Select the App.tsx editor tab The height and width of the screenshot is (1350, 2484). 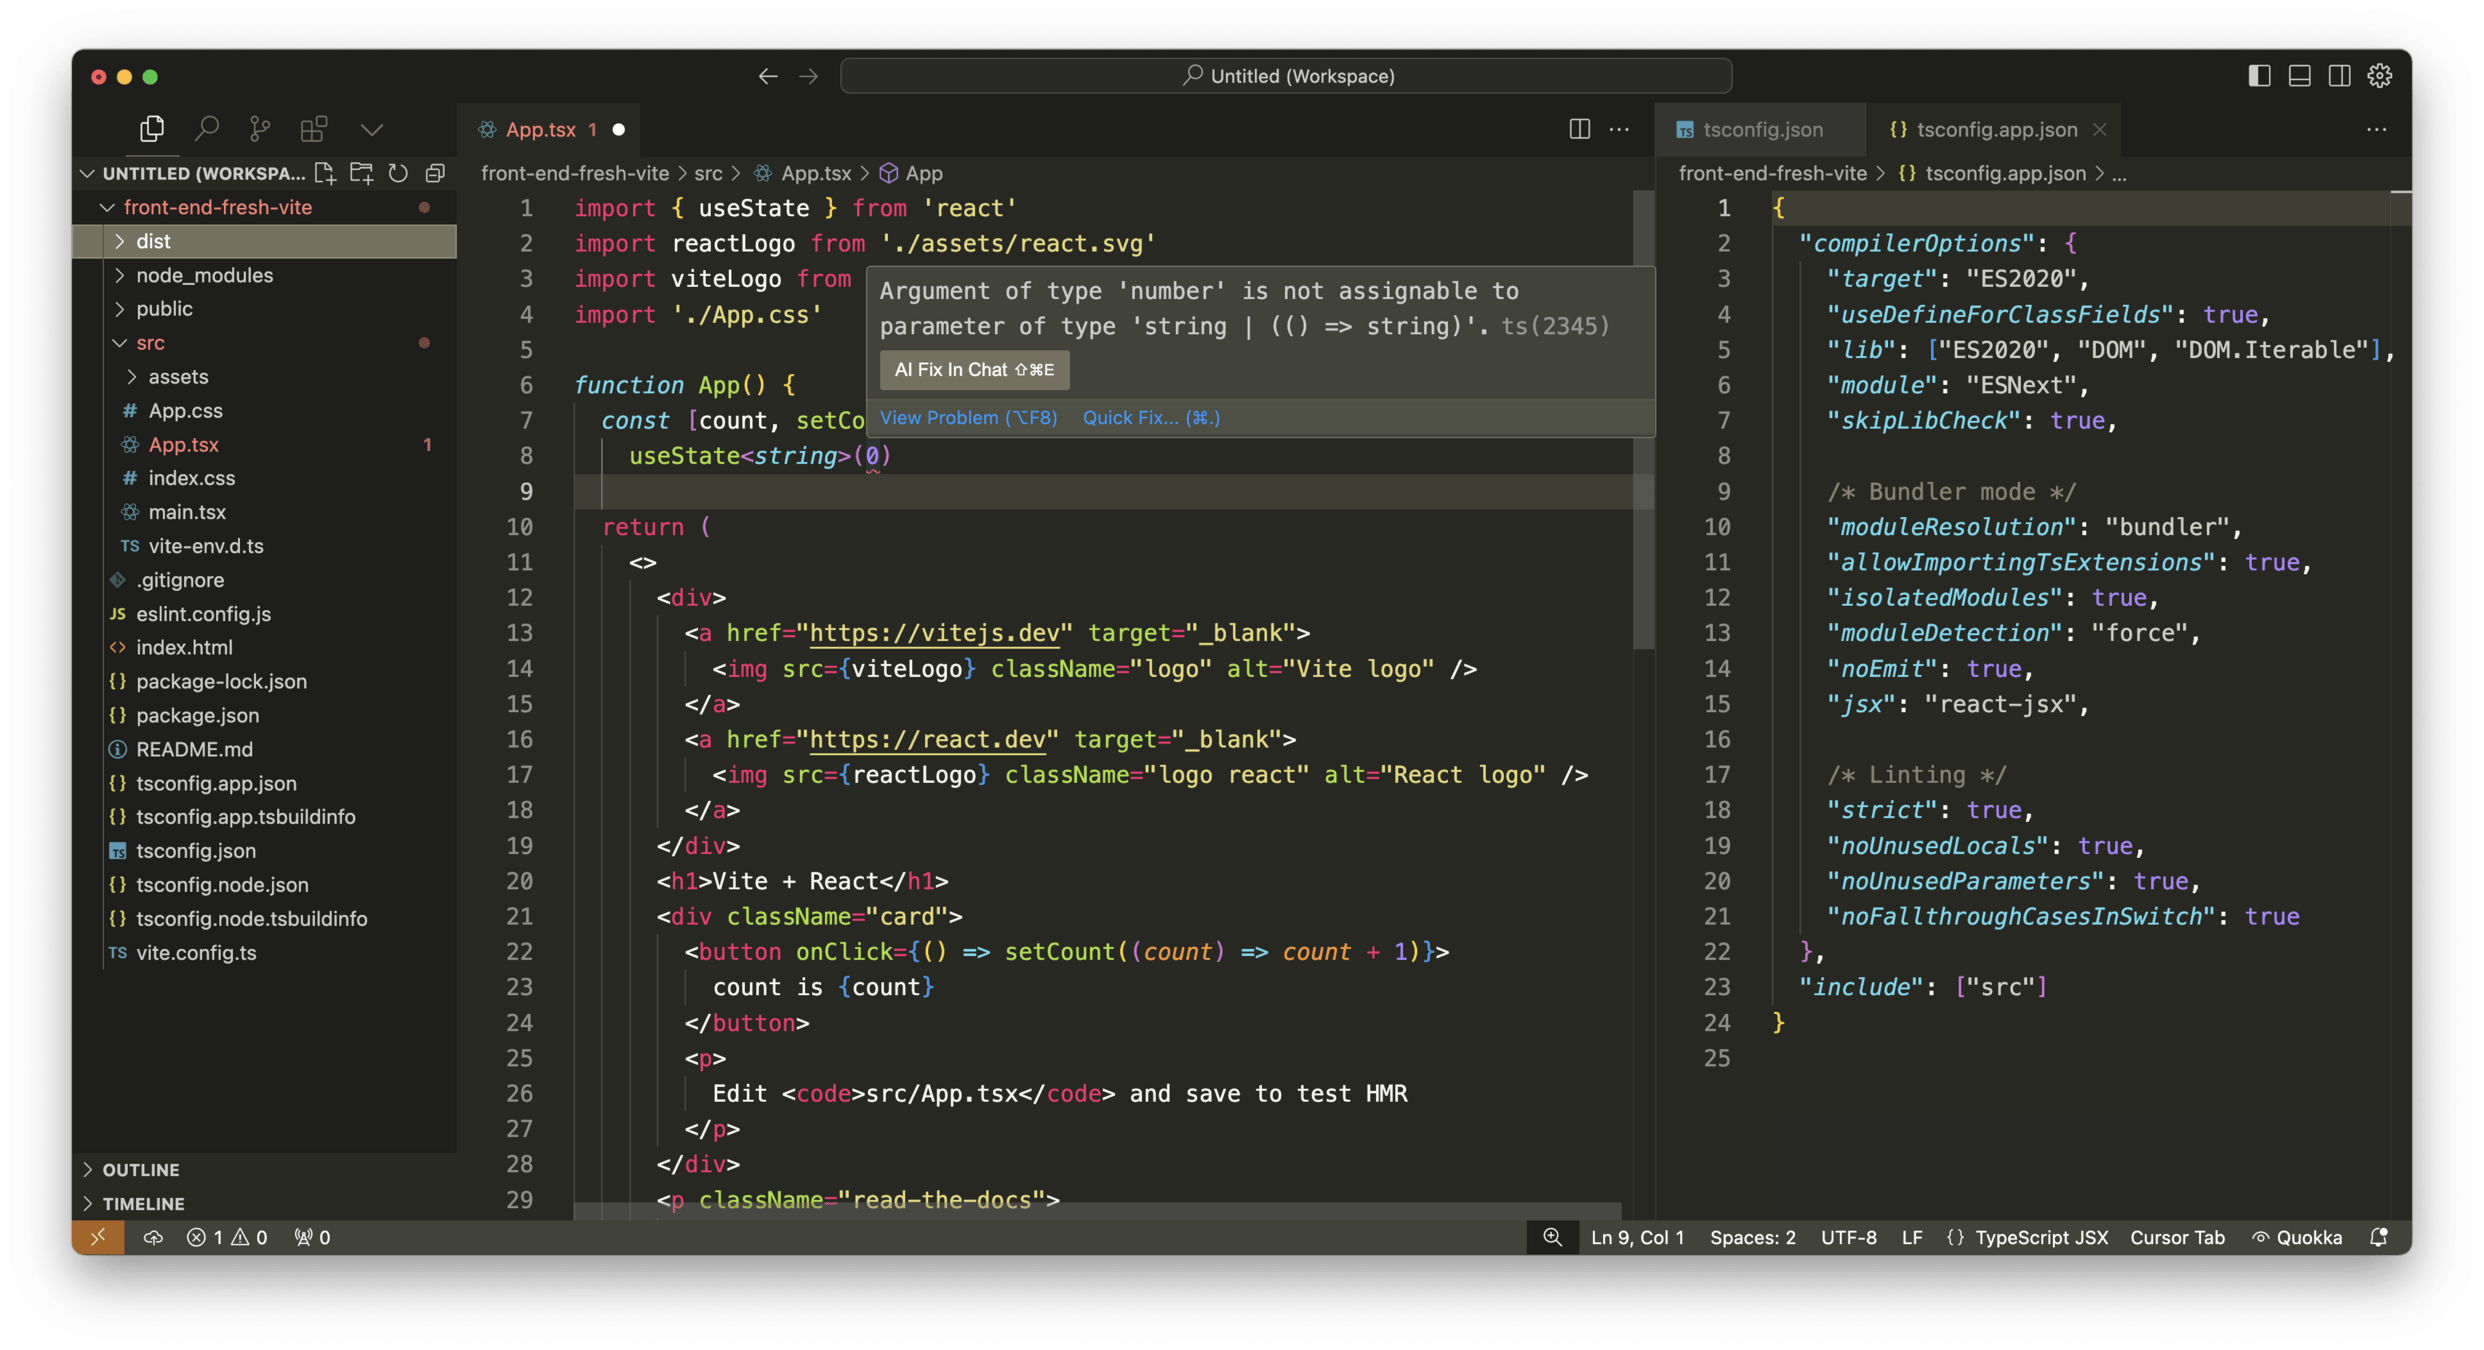click(540, 130)
